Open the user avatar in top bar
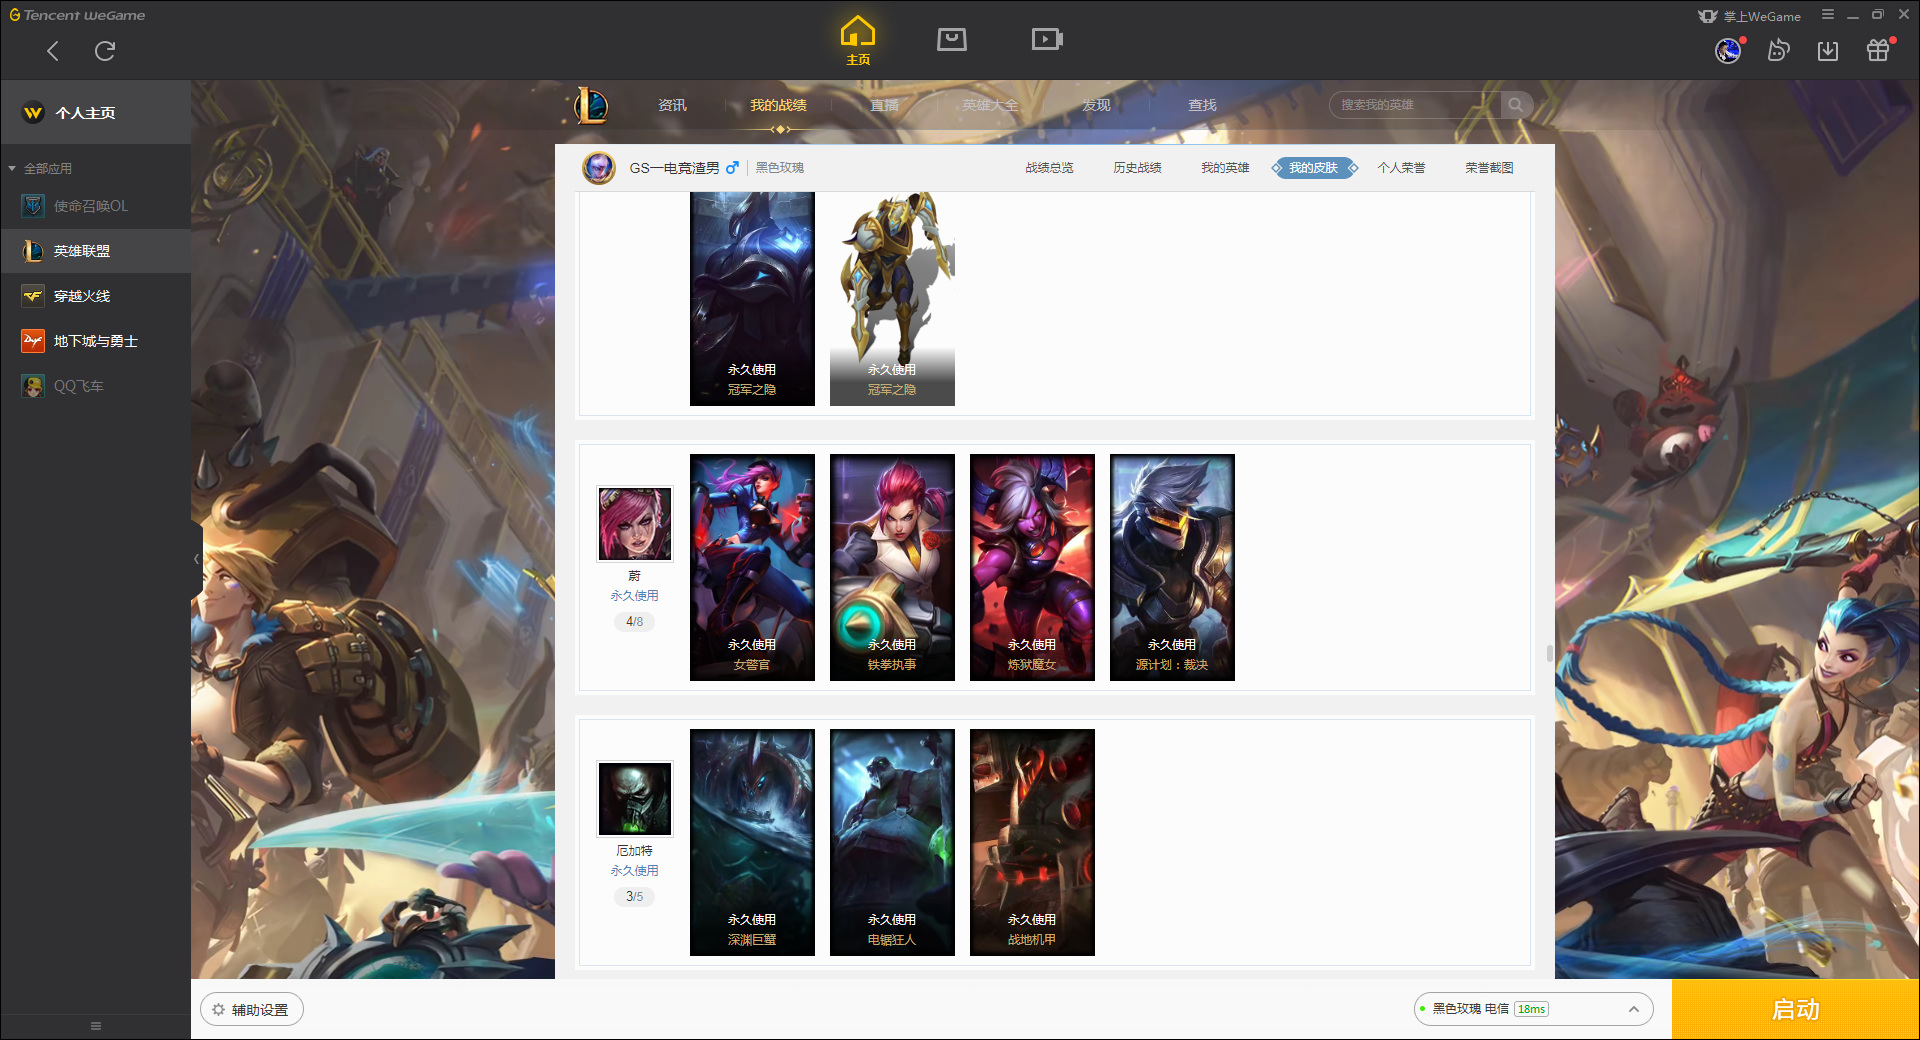The height and width of the screenshot is (1040, 1920). (1728, 50)
